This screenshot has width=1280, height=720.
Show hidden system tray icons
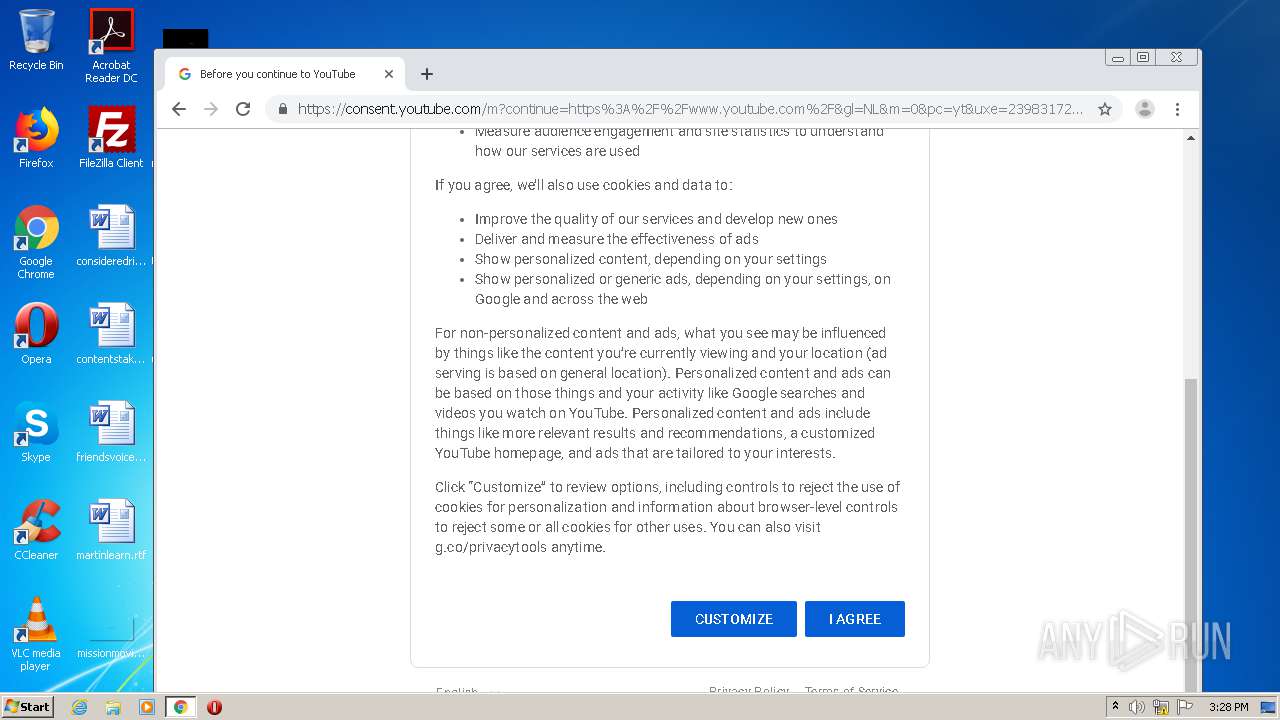[1116, 707]
